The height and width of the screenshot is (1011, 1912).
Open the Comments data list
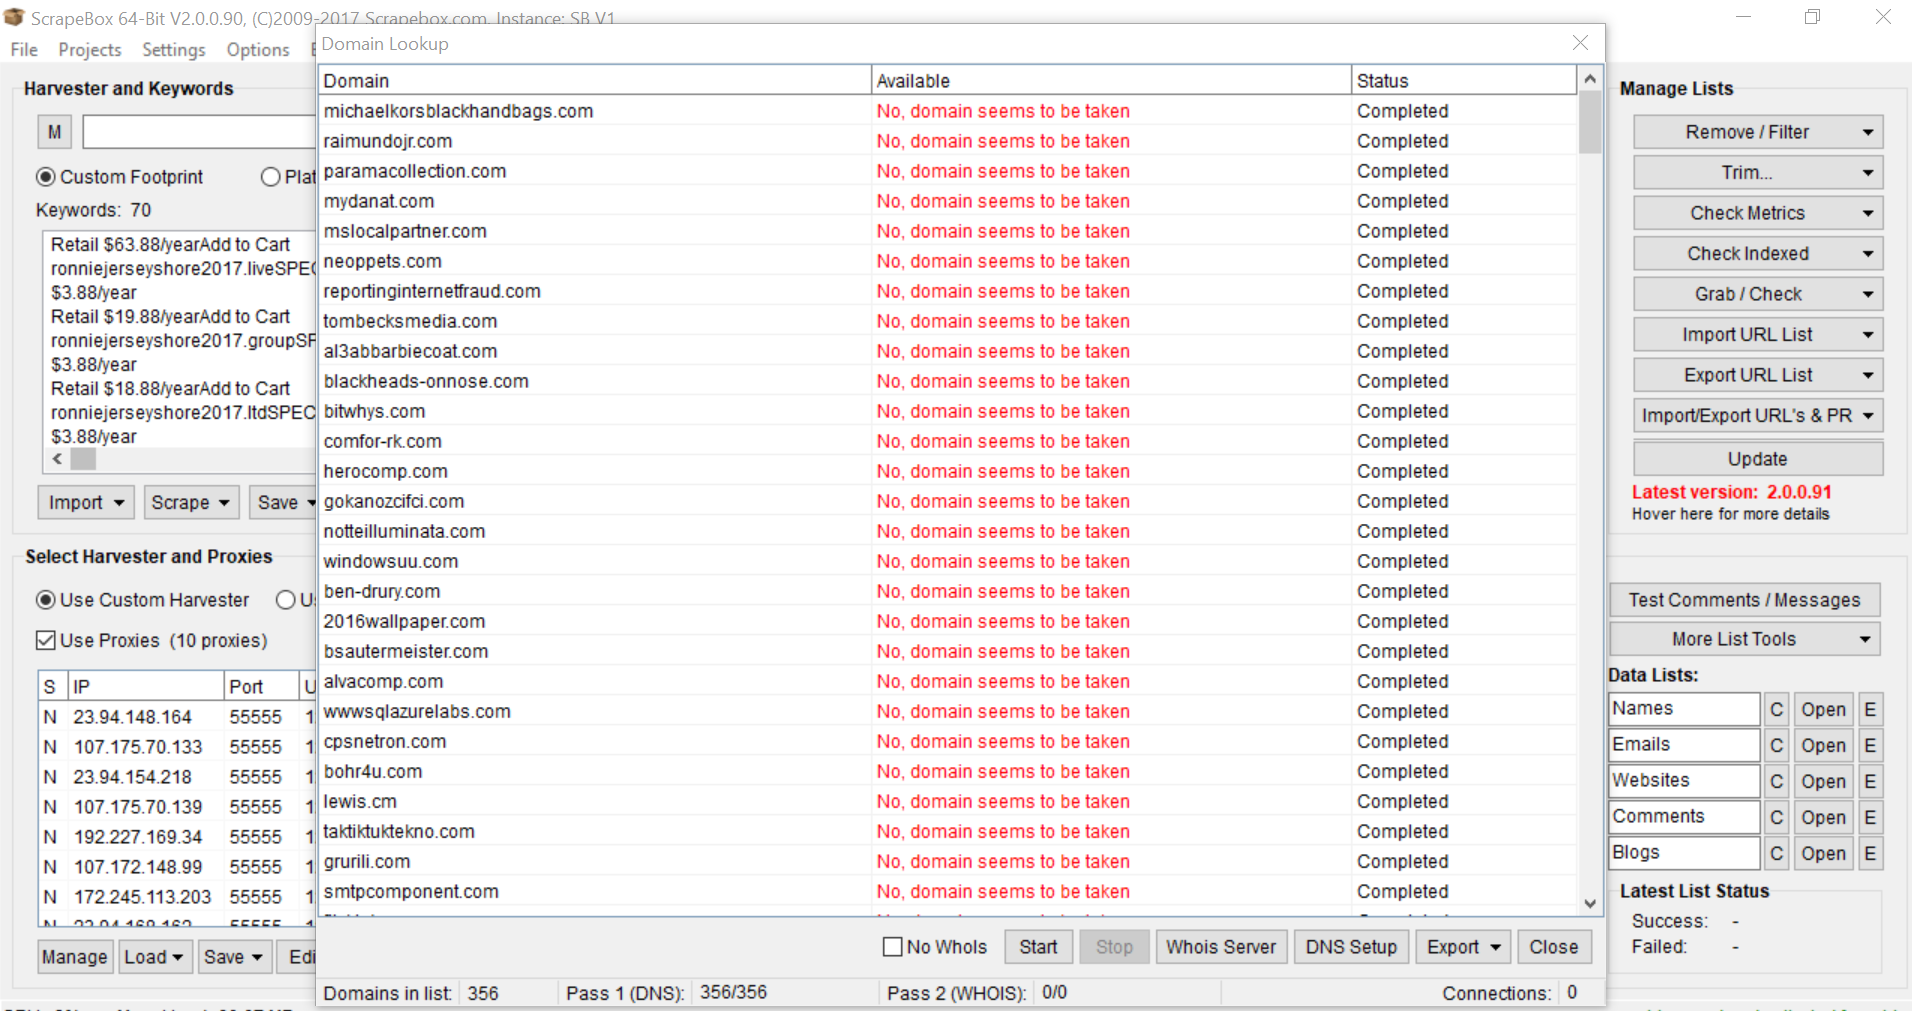tap(1823, 817)
